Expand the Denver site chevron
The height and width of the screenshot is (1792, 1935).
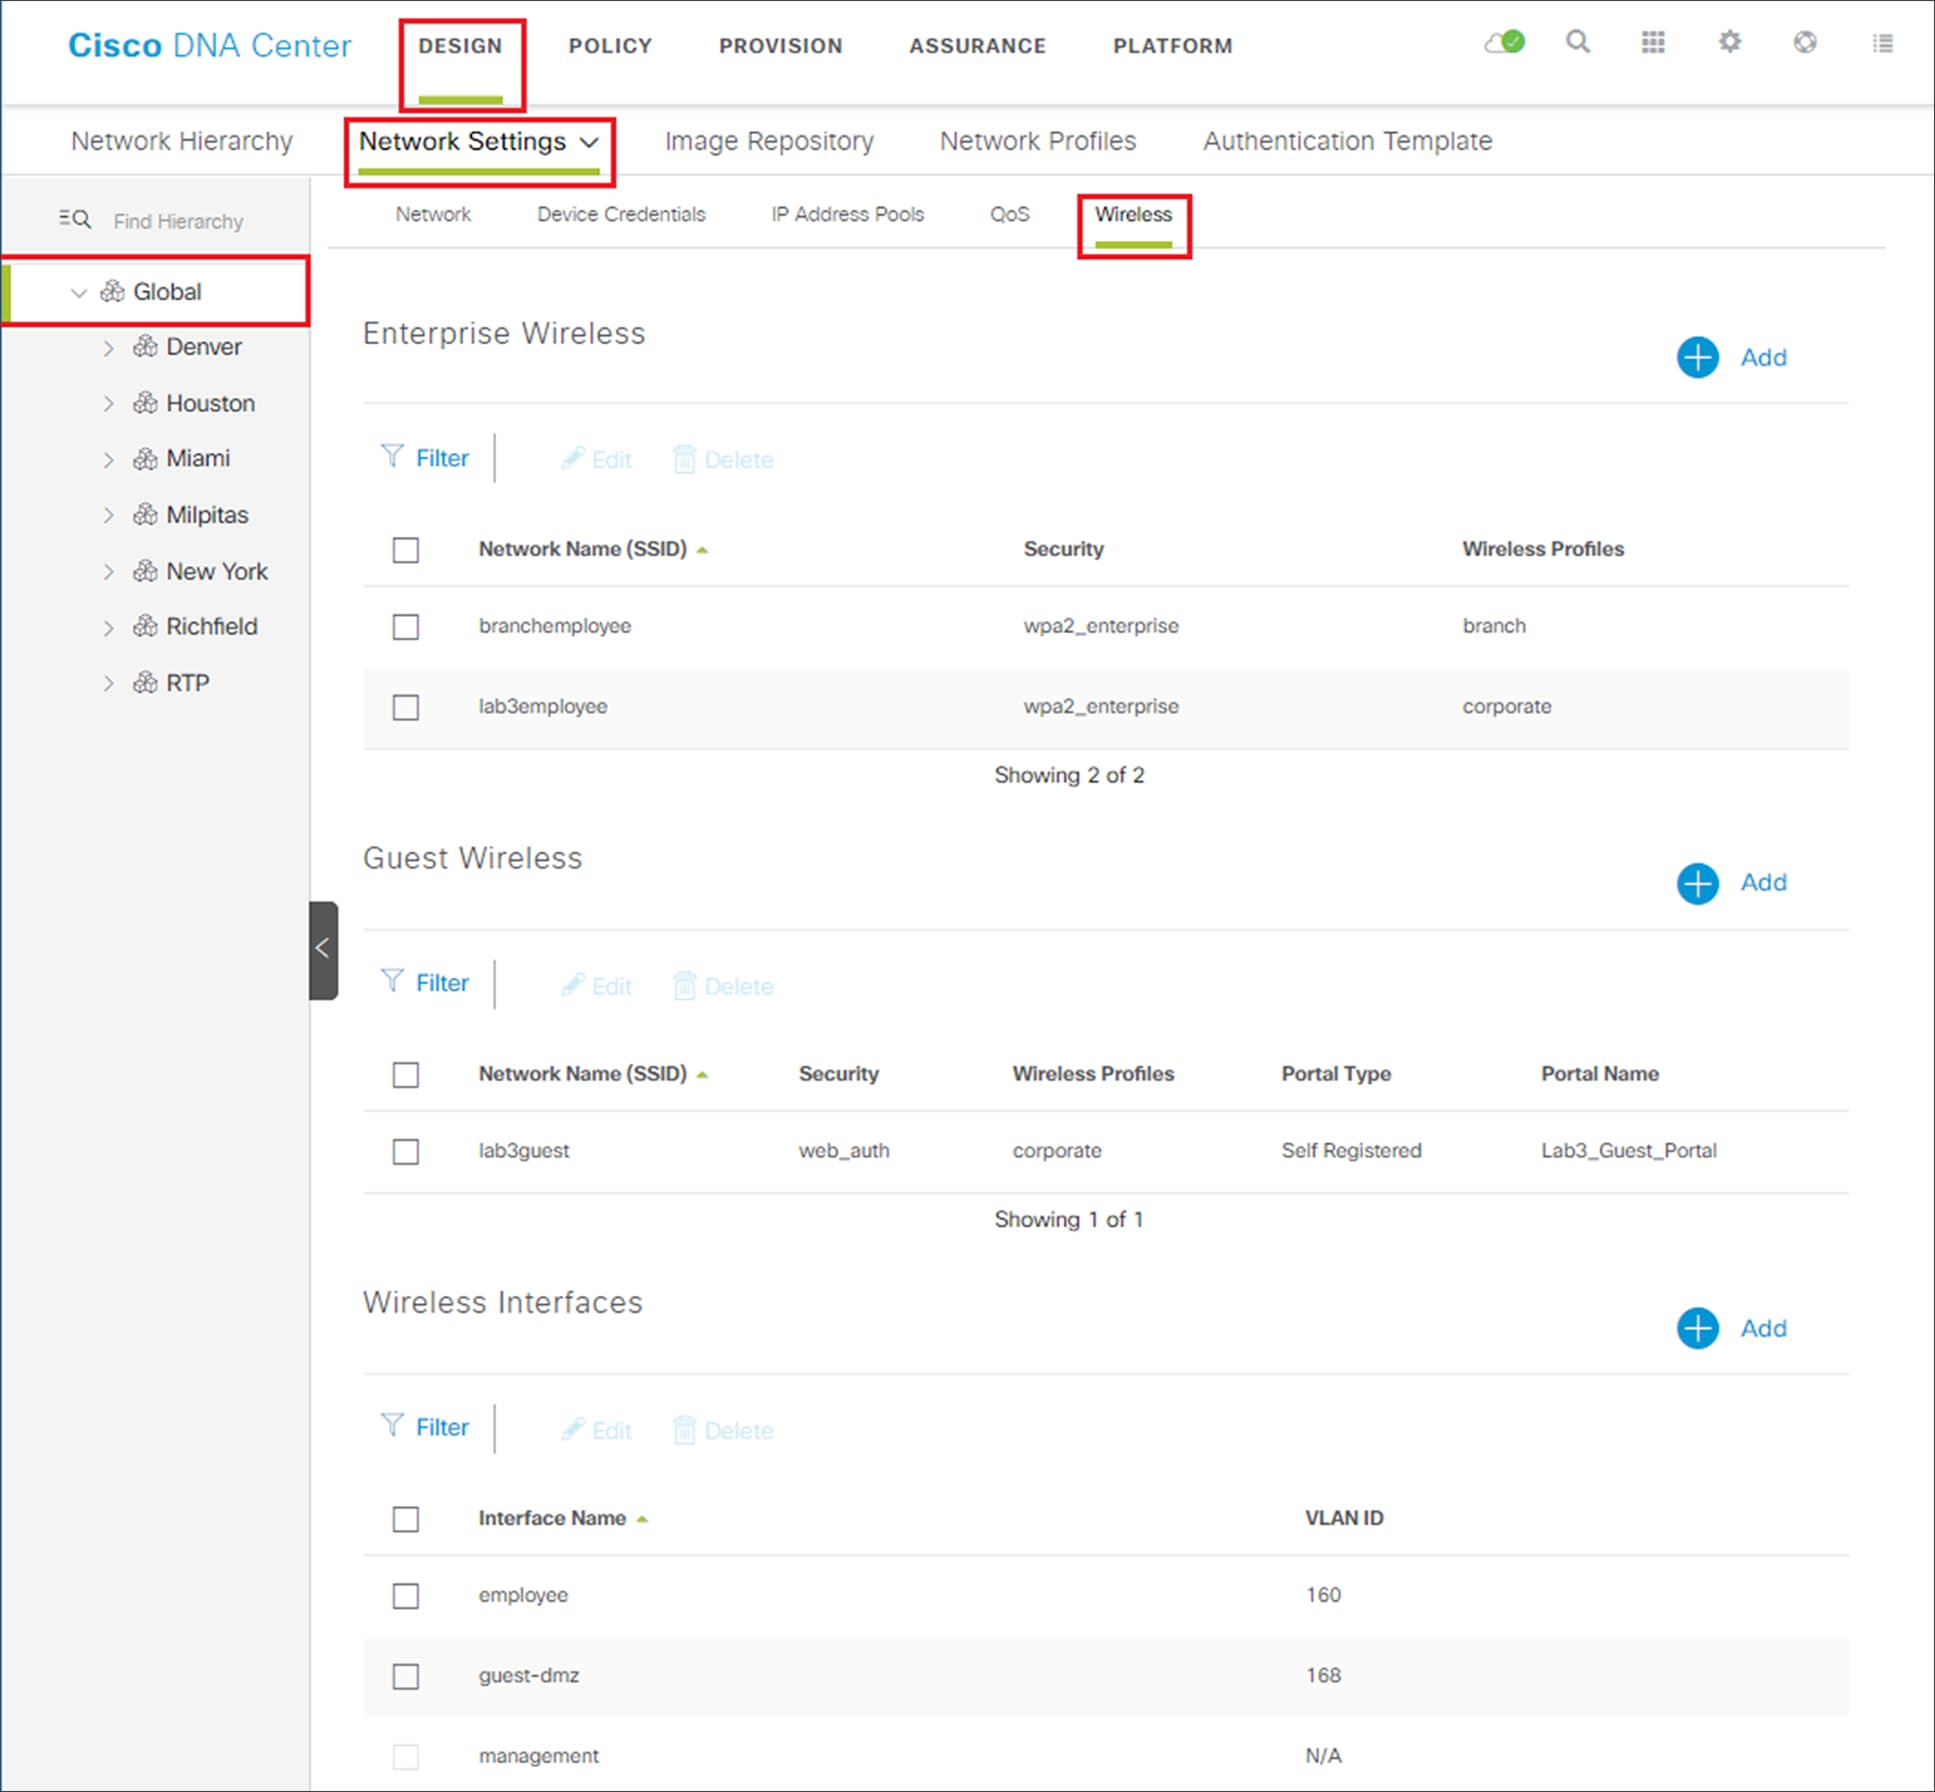pos(108,348)
